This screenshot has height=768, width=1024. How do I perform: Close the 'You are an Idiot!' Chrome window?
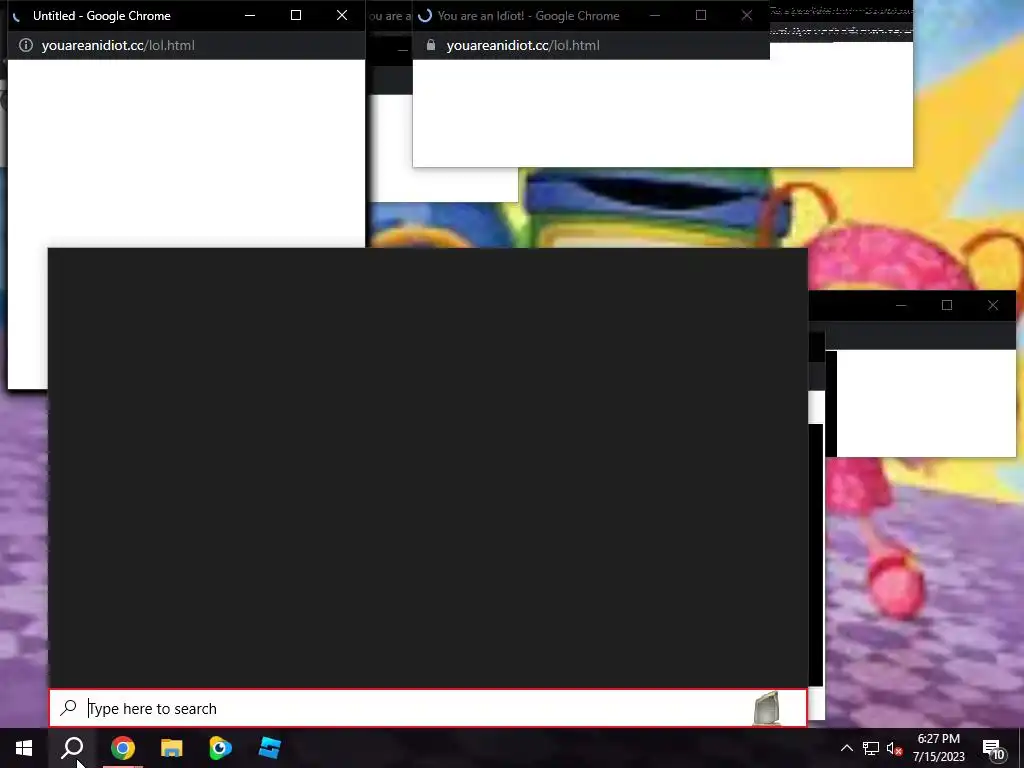click(746, 15)
